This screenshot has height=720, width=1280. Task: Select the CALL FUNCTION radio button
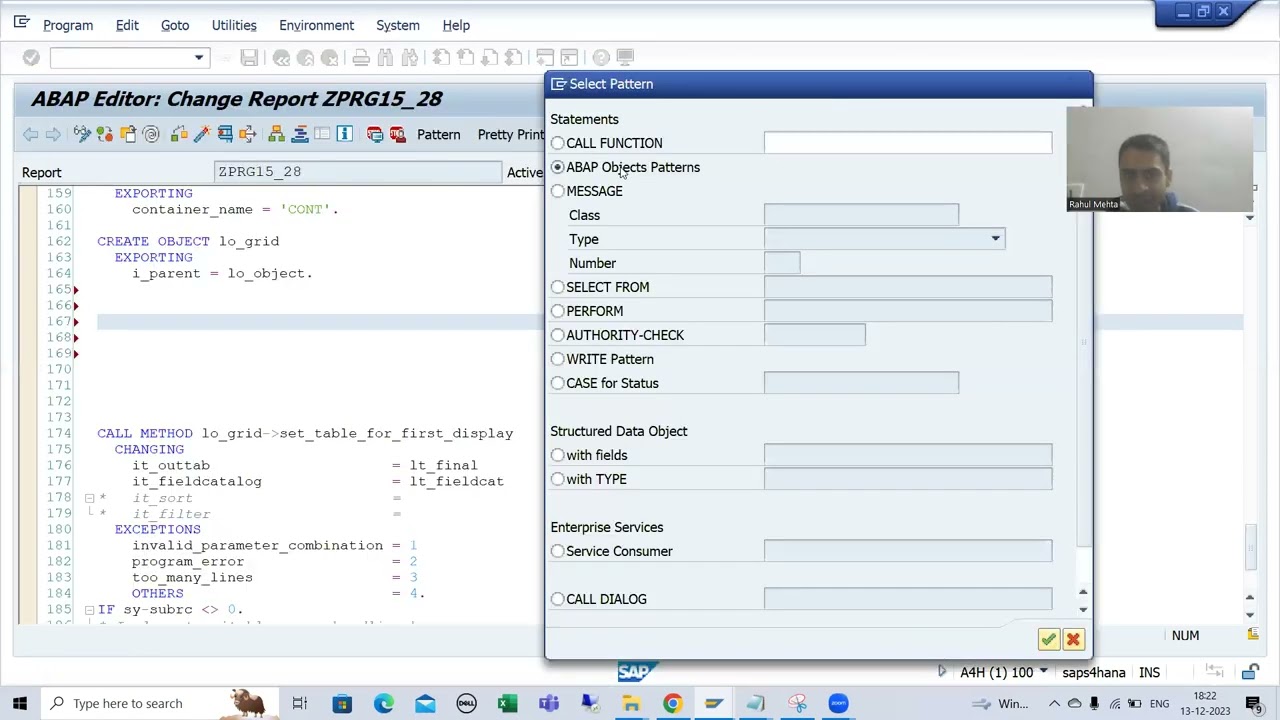pyautogui.click(x=557, y=143)
